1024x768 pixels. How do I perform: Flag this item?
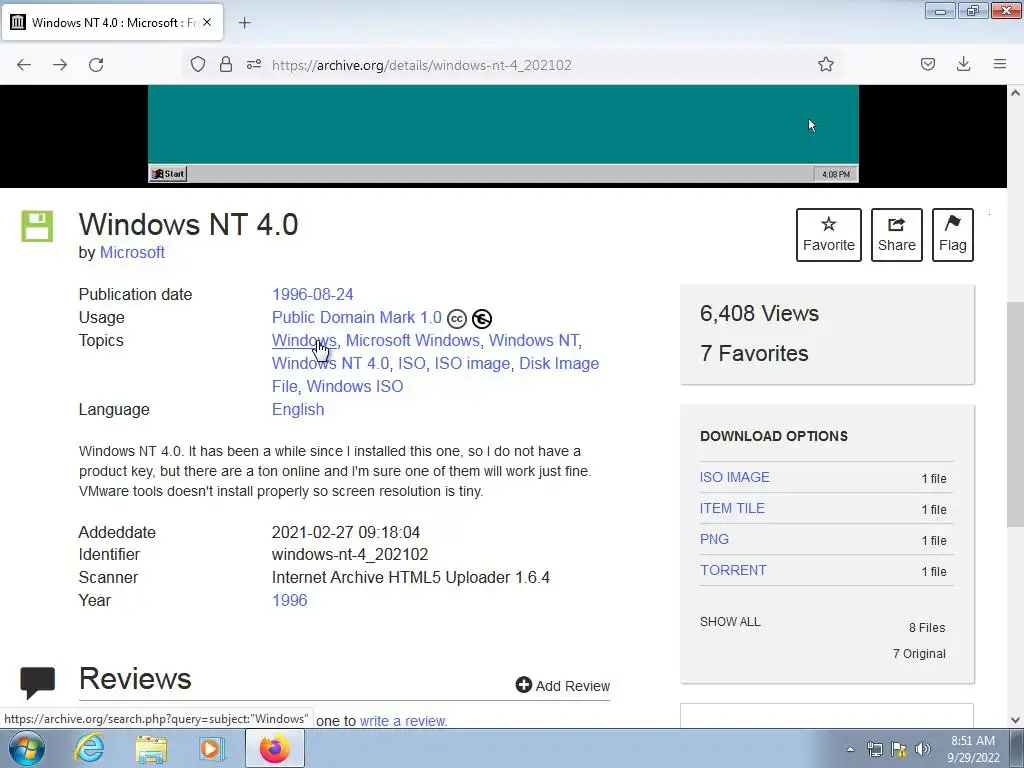[953, 235]
